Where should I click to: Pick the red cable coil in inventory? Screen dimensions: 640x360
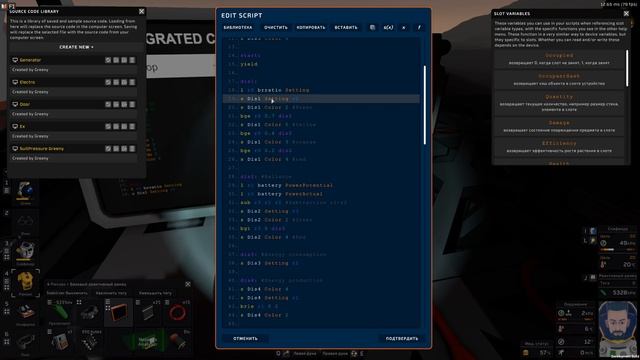point(178,313)
